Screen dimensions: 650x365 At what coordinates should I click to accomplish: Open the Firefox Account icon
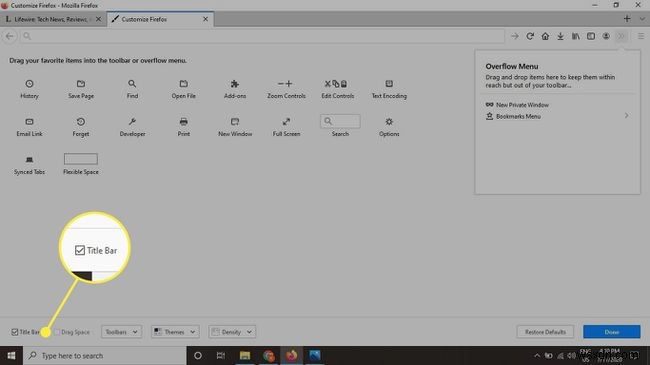(606, 36)
